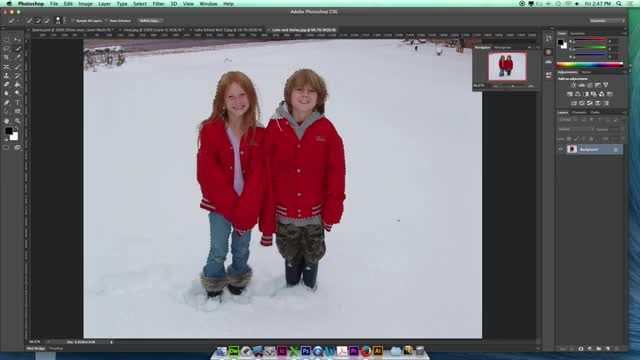Open the Mini Bridge panel

tap(36, 349)
